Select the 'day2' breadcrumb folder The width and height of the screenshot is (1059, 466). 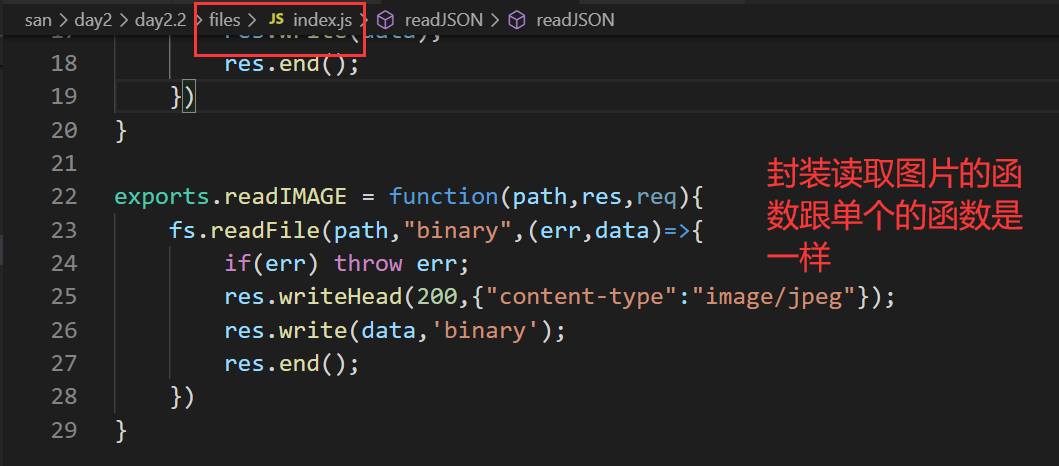[x=93, y=20]
